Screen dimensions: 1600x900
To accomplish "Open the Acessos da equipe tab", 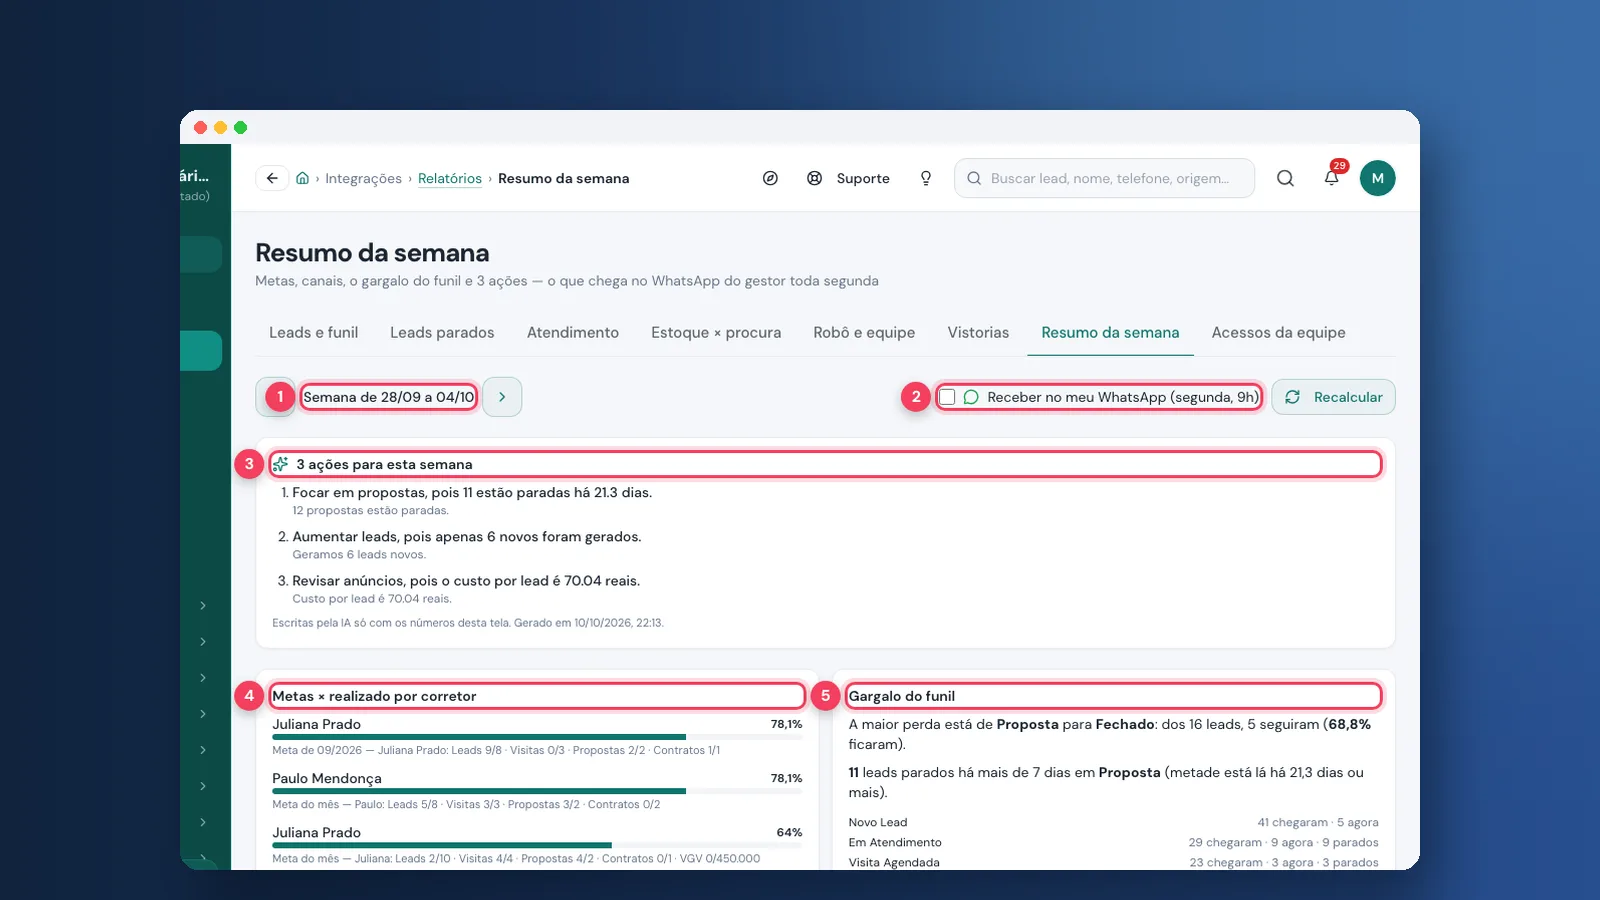I will [x=1278, y=333].
